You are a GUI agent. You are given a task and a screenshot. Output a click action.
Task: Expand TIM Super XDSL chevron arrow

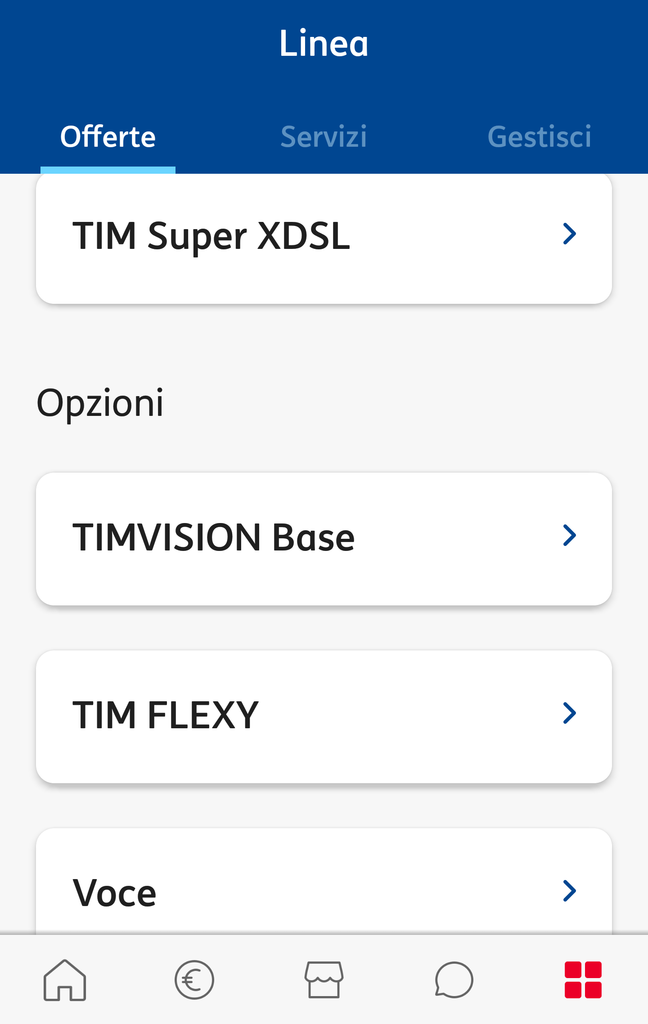click(570, 234)
